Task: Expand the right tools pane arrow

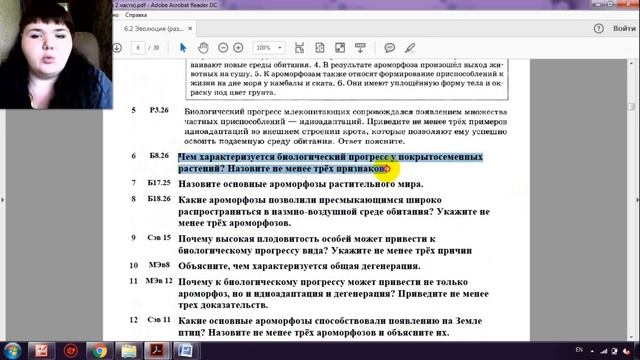Action: pyautogui.click(x=637, y=200)
